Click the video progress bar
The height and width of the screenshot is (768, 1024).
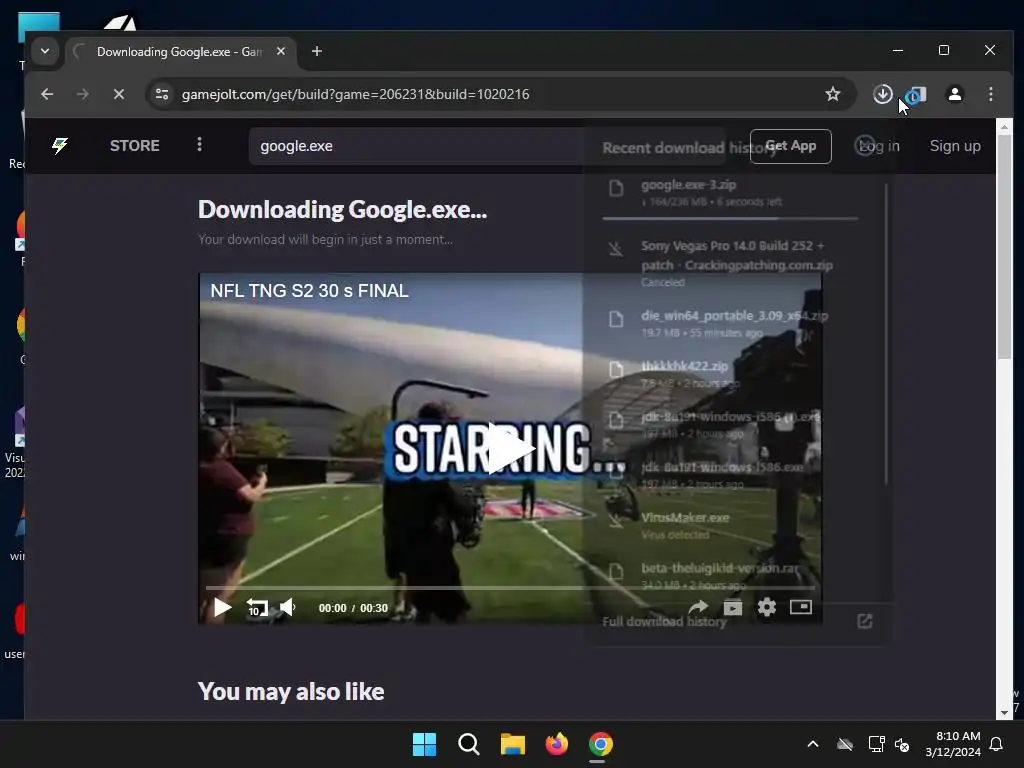click(x=510, y=588)
